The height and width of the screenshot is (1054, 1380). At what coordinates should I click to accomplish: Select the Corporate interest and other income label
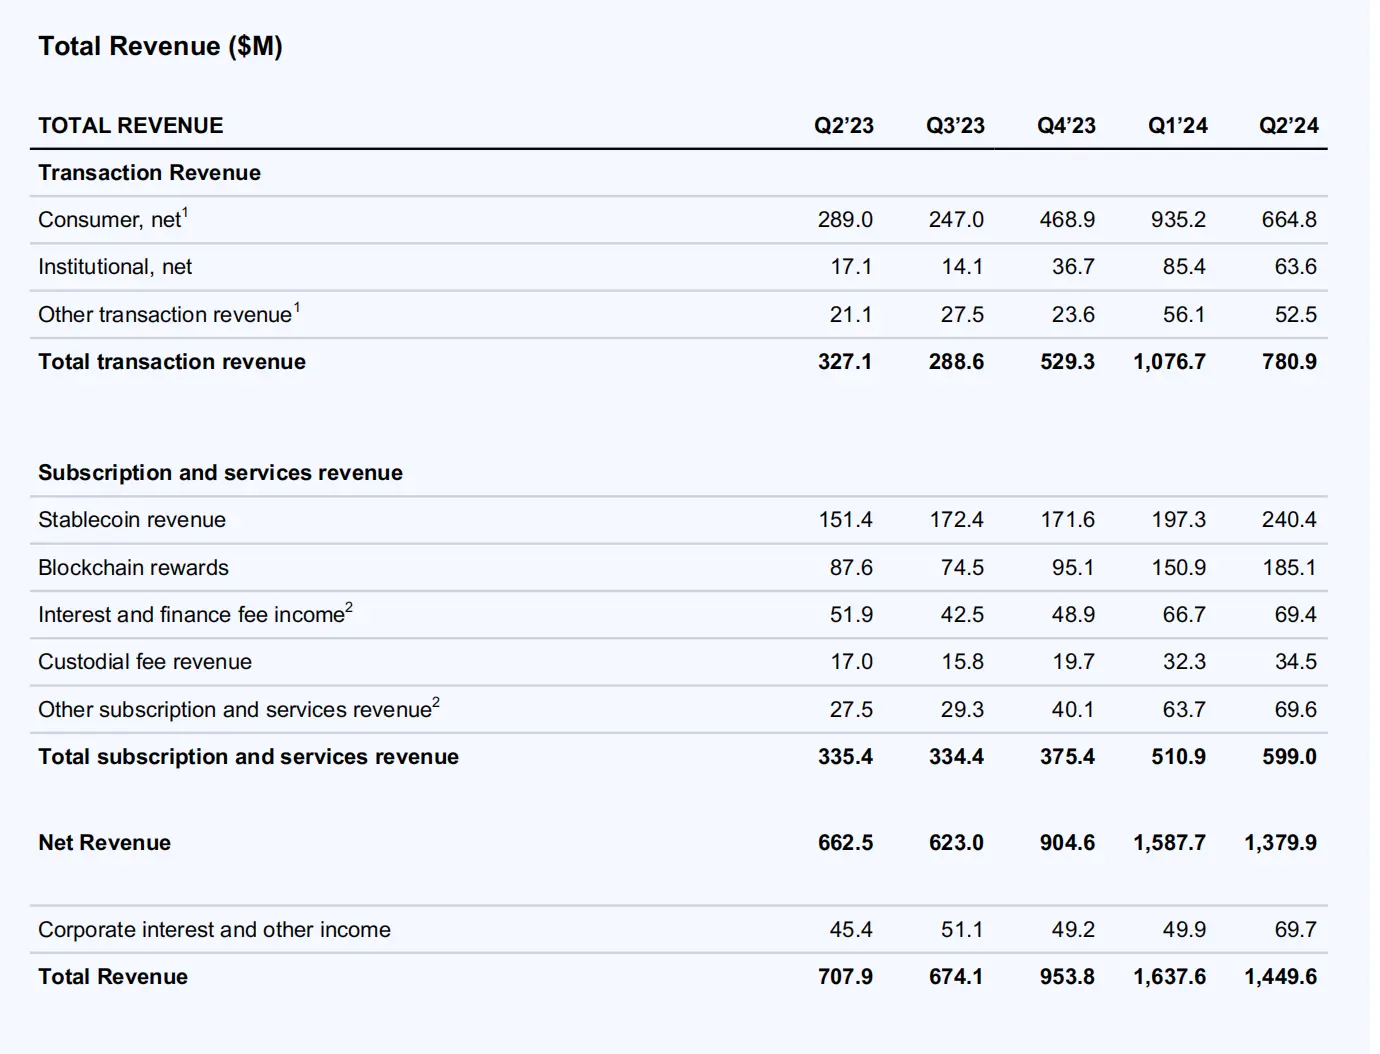point(213,929)
